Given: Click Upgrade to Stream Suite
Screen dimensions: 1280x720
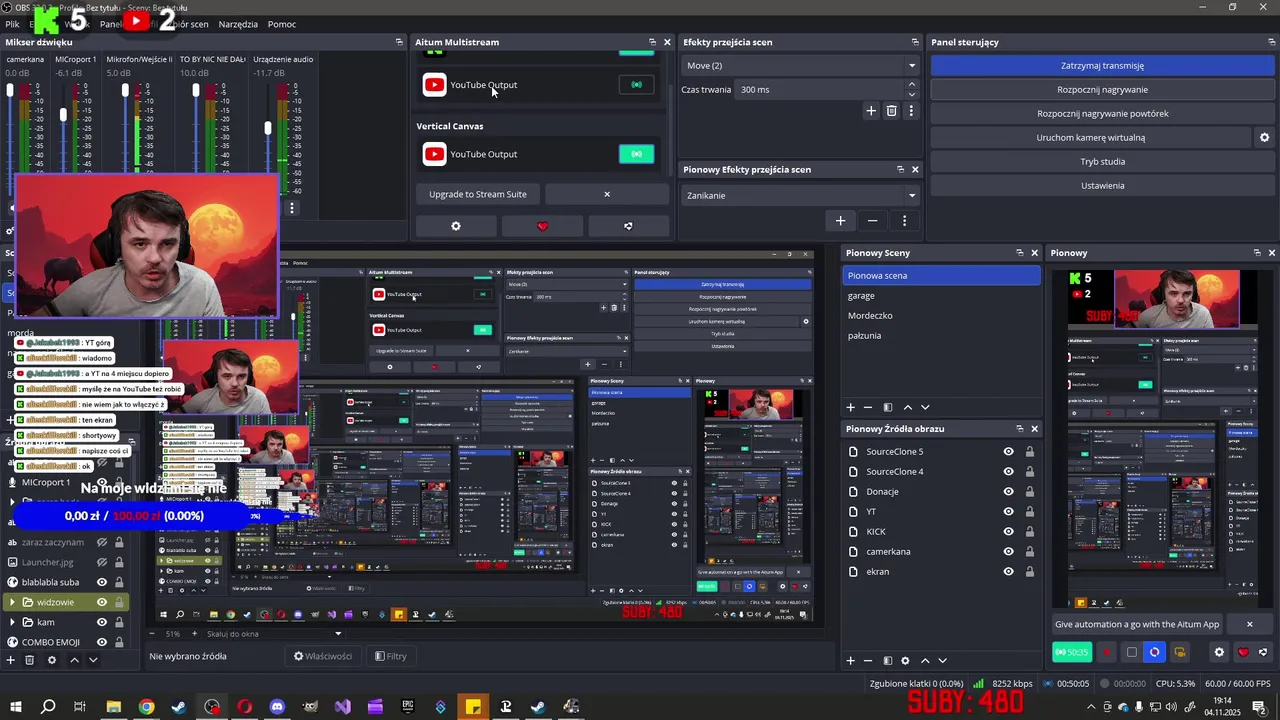Looking at the screenshot, I should coord(478,194).
